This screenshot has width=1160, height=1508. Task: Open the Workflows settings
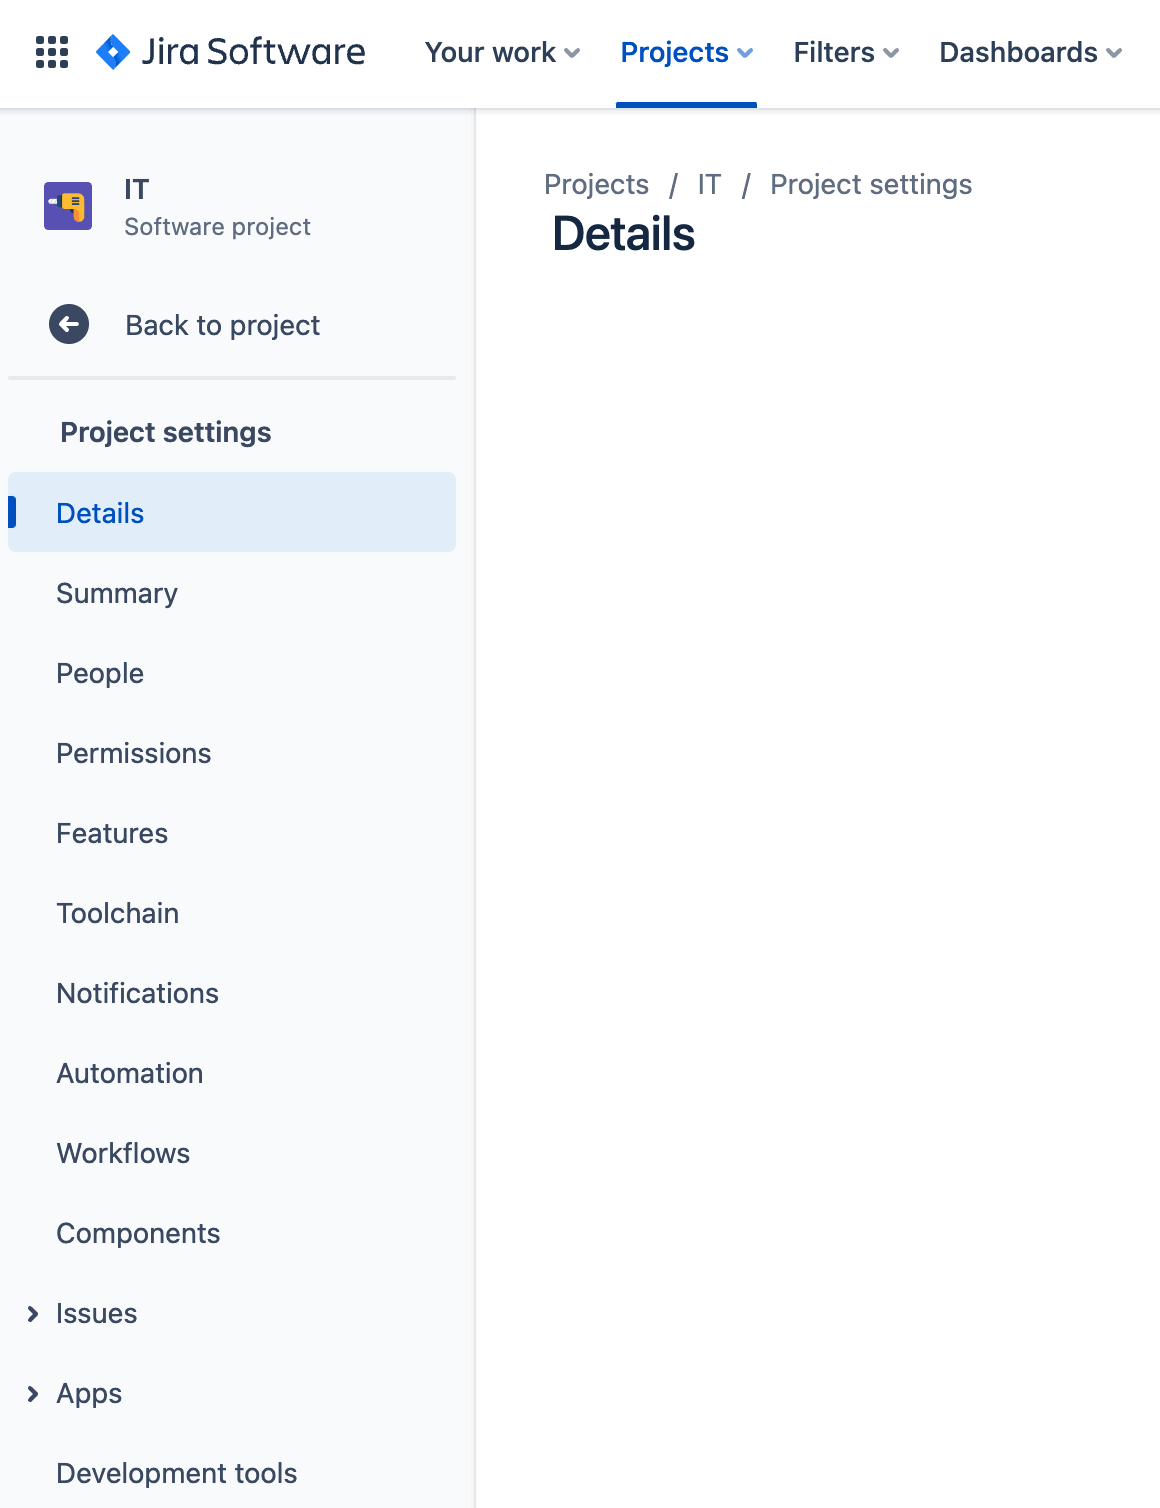(x=123, y=1153)
